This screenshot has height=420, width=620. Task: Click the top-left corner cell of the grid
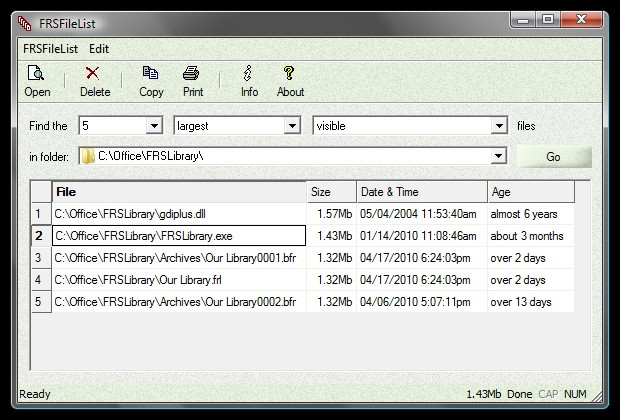(41, 192)
